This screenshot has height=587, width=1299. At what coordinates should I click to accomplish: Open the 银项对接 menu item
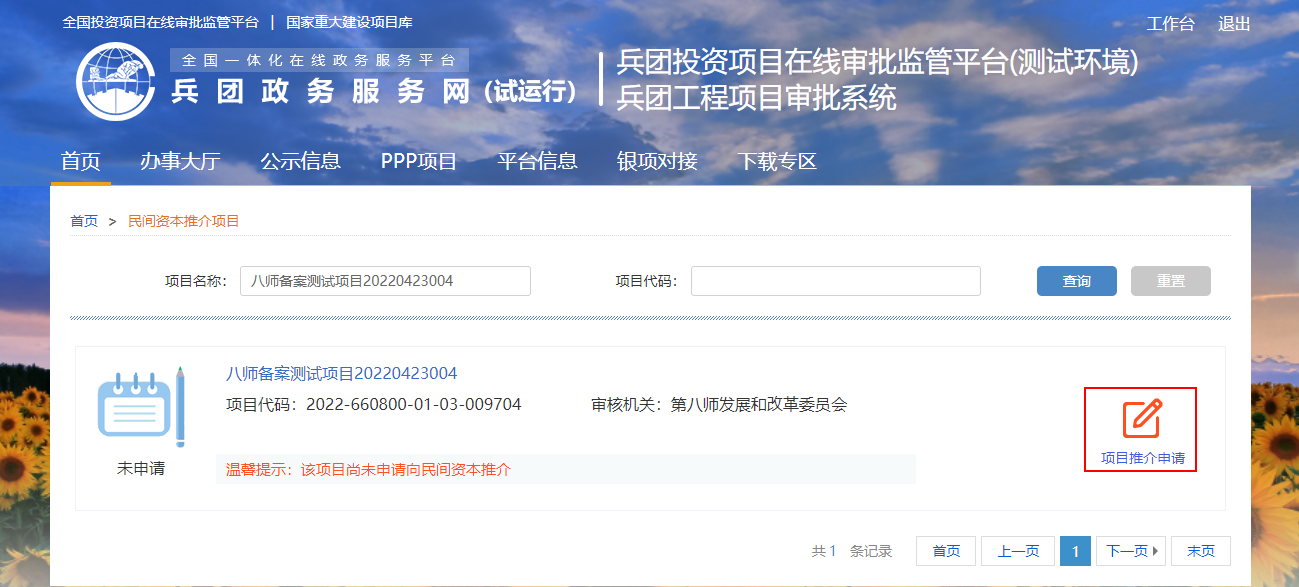(x=657, y=161)
